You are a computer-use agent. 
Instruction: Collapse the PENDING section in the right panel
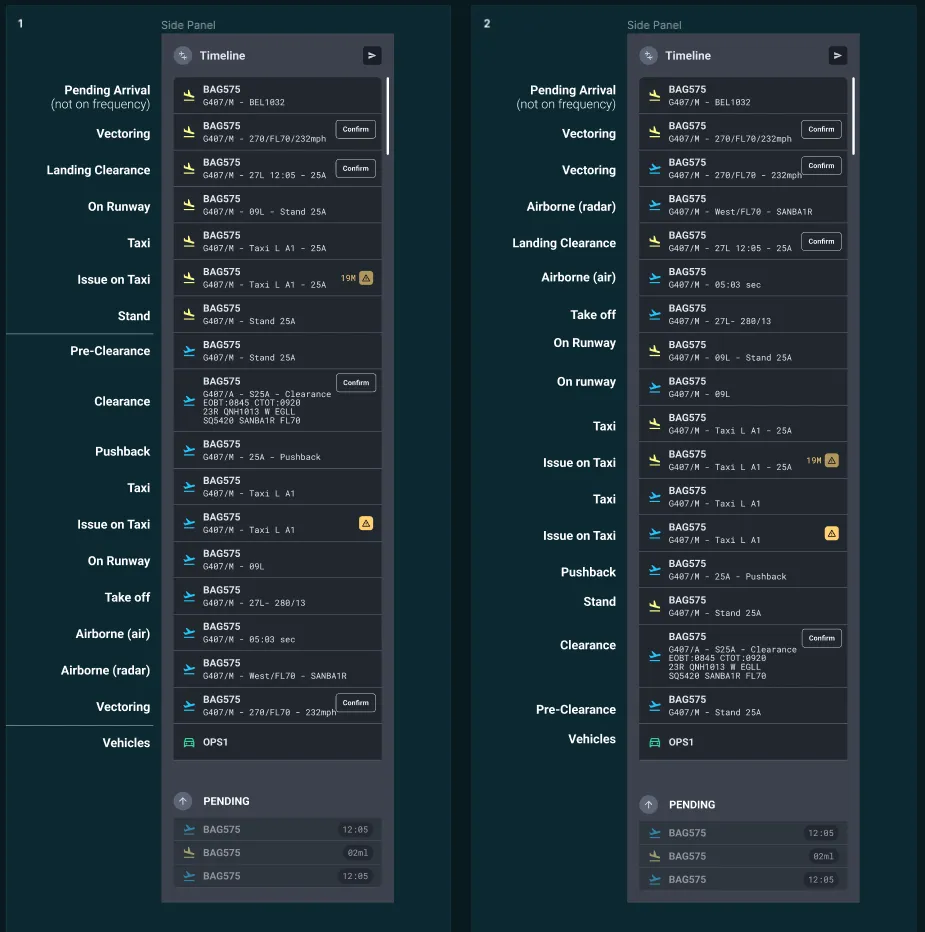tap(649, 804)
